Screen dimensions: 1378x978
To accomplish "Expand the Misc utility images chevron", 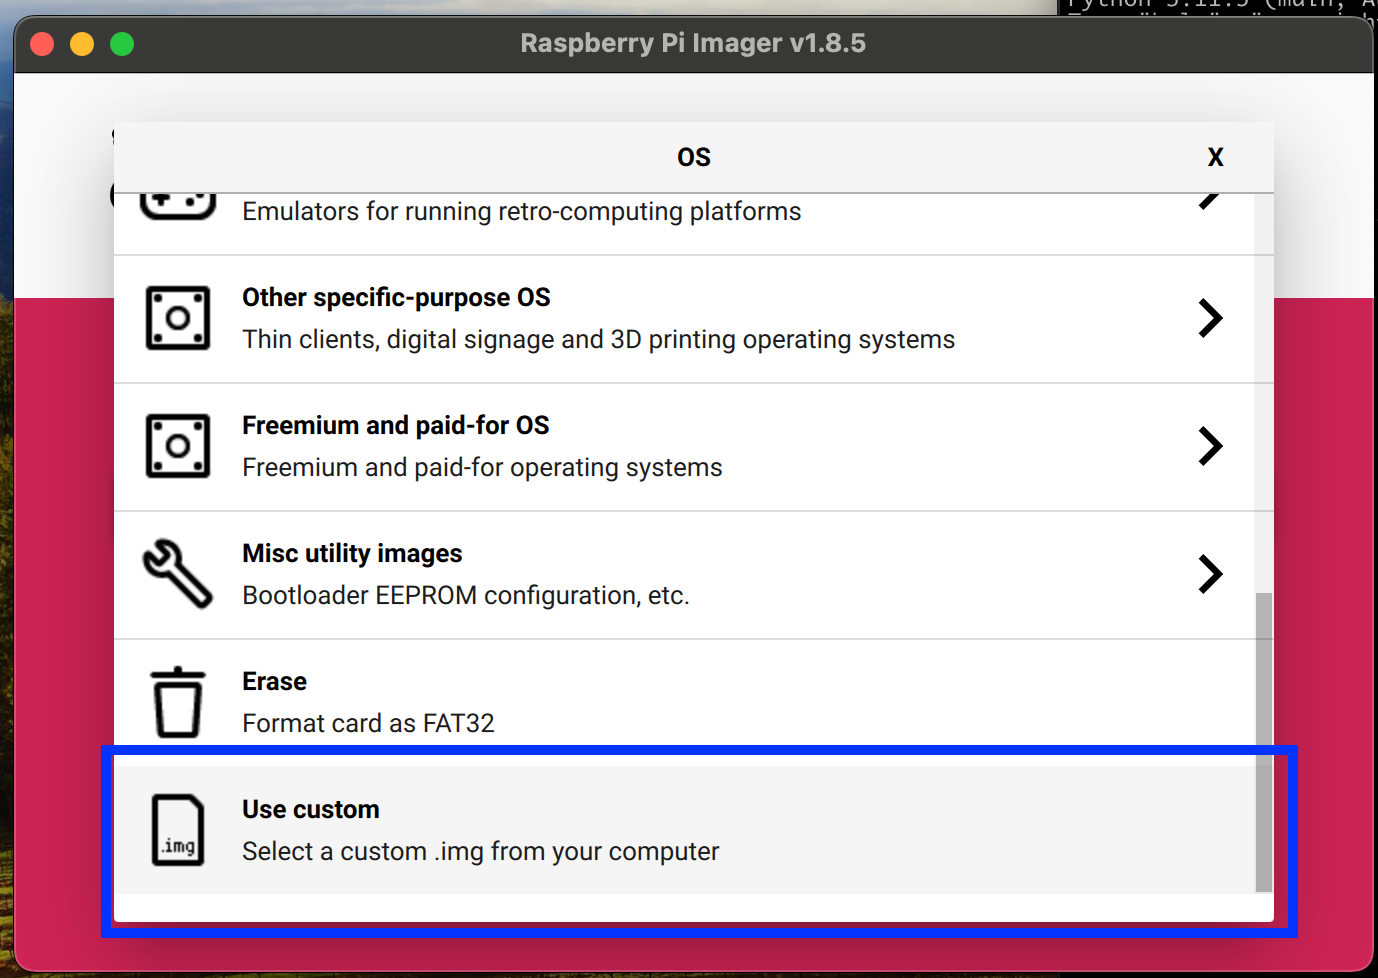I will click(x=1210, y=574).
